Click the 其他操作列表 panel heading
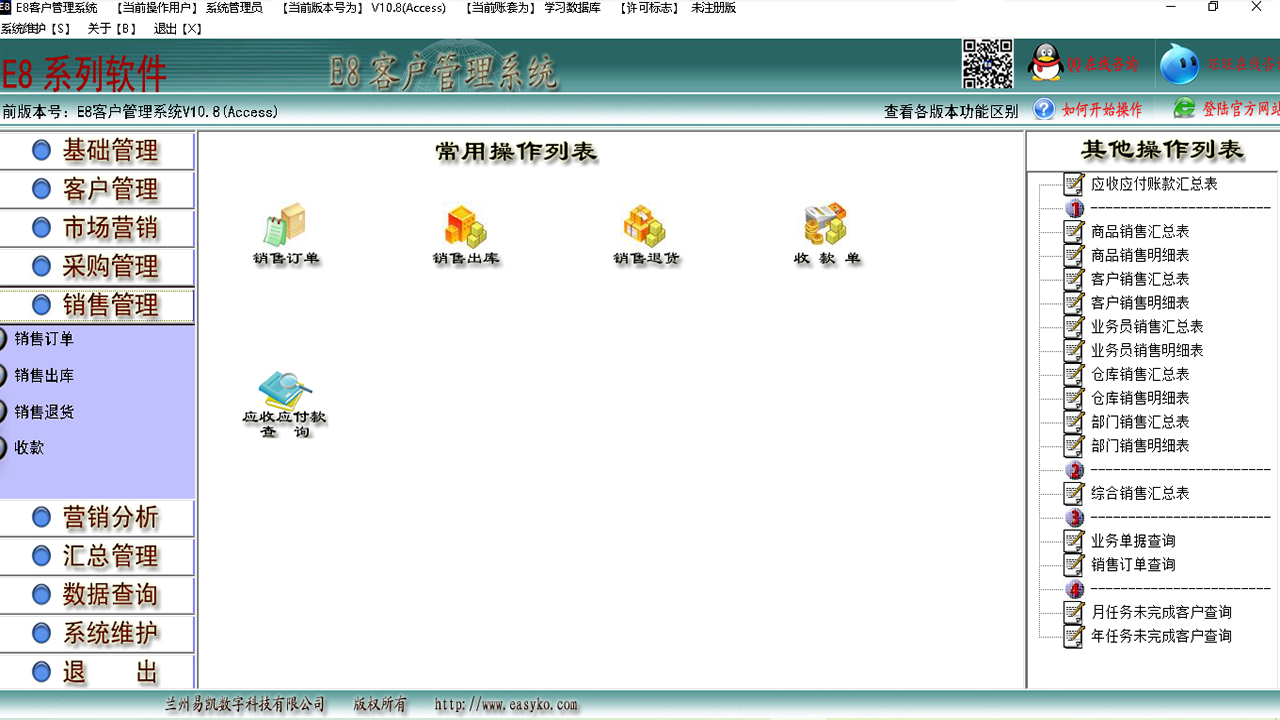The width and height of the screenshot is (1280, 720). click(1162, 150)
